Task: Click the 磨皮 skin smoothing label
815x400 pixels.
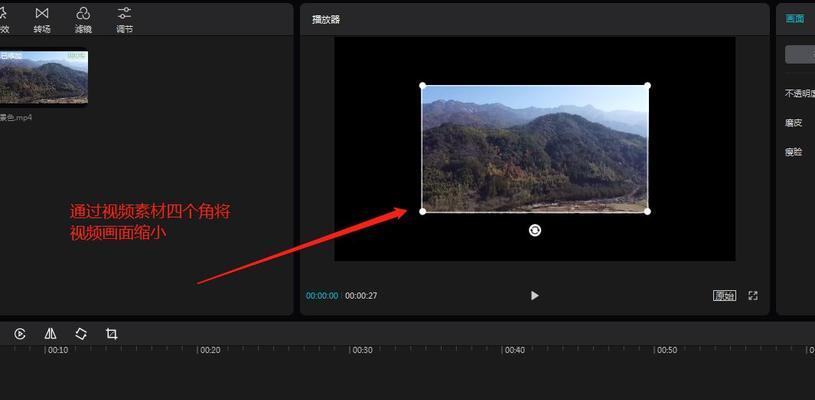Action: [794, 123]
